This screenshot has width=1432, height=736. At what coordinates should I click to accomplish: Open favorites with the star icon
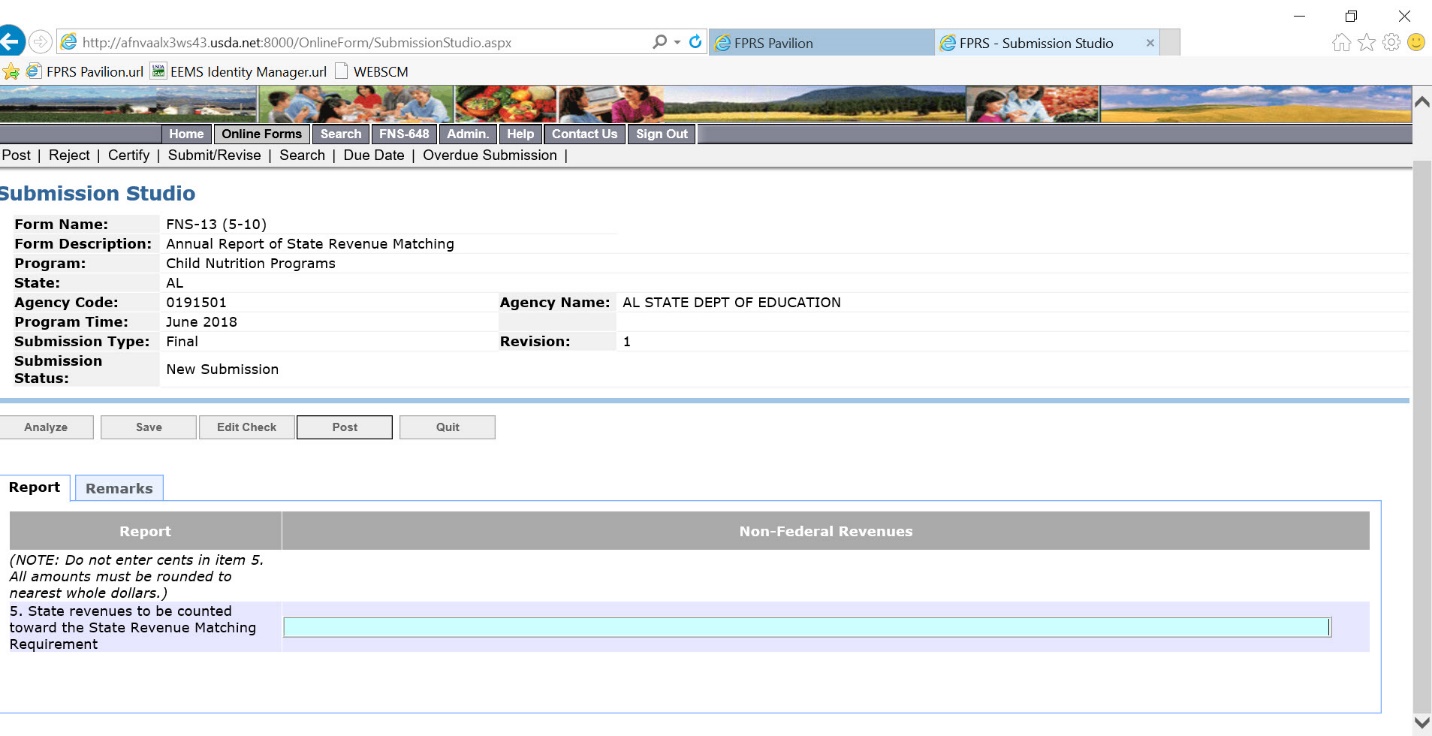[x=1367, y=42]
